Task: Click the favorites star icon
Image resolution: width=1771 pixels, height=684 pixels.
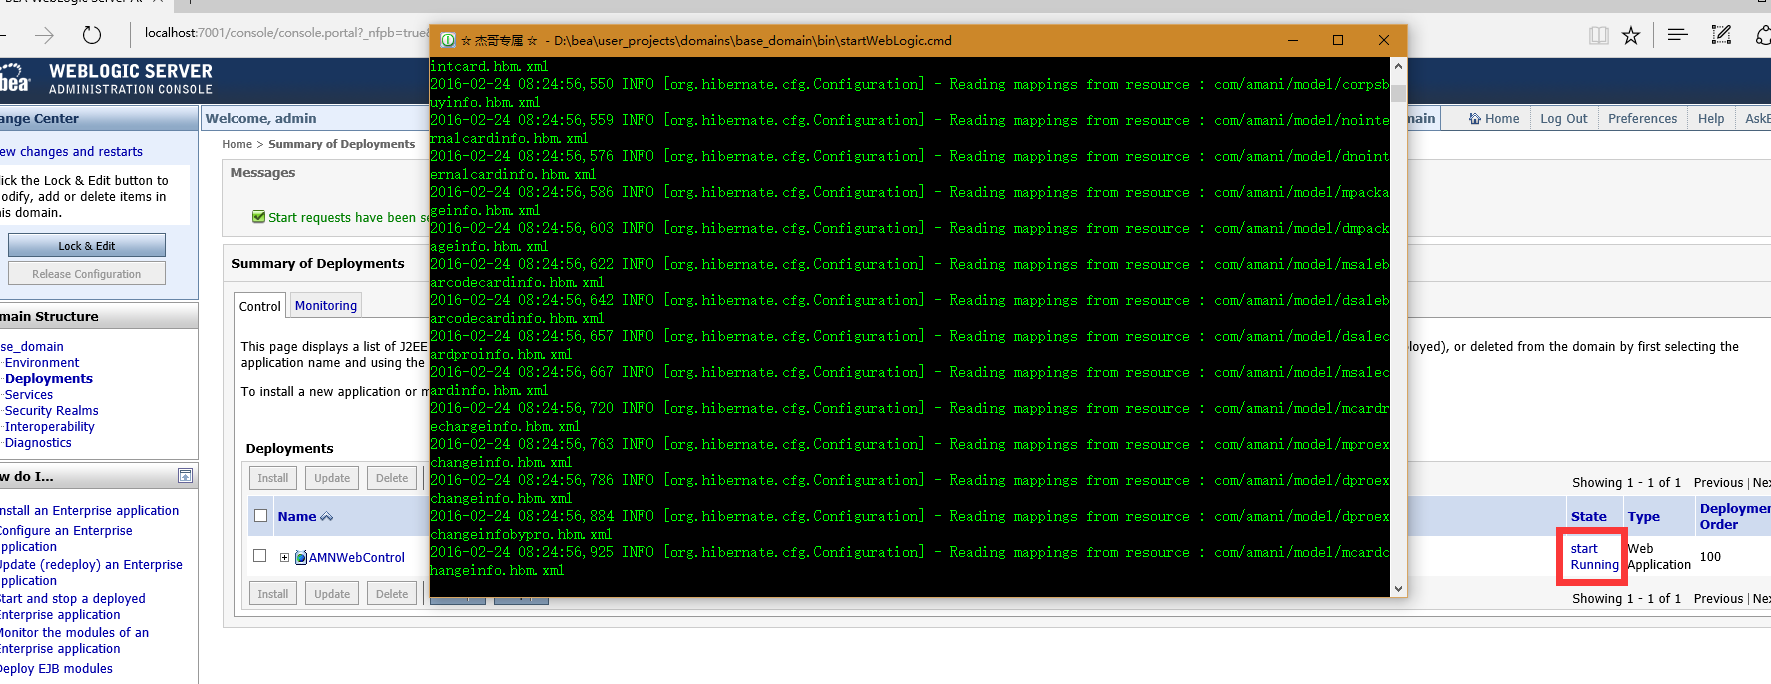Action: tap(1631, 36)
